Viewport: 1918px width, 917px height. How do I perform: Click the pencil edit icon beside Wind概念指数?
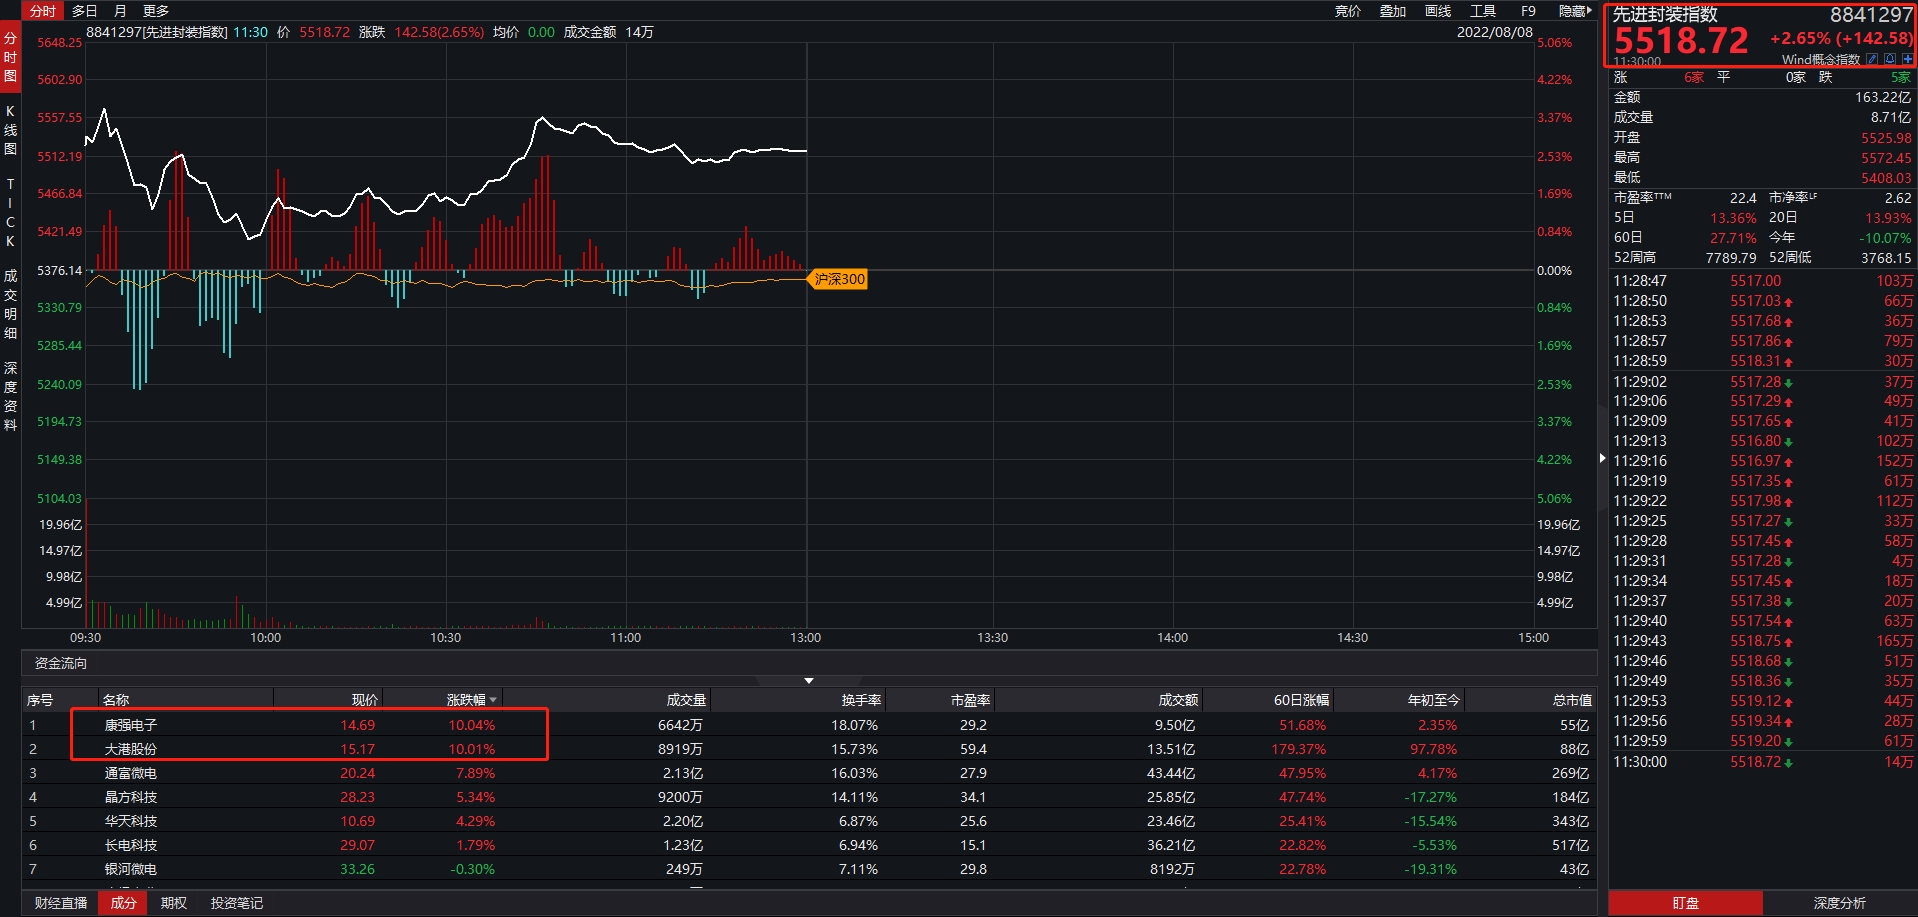[1872, 59]
